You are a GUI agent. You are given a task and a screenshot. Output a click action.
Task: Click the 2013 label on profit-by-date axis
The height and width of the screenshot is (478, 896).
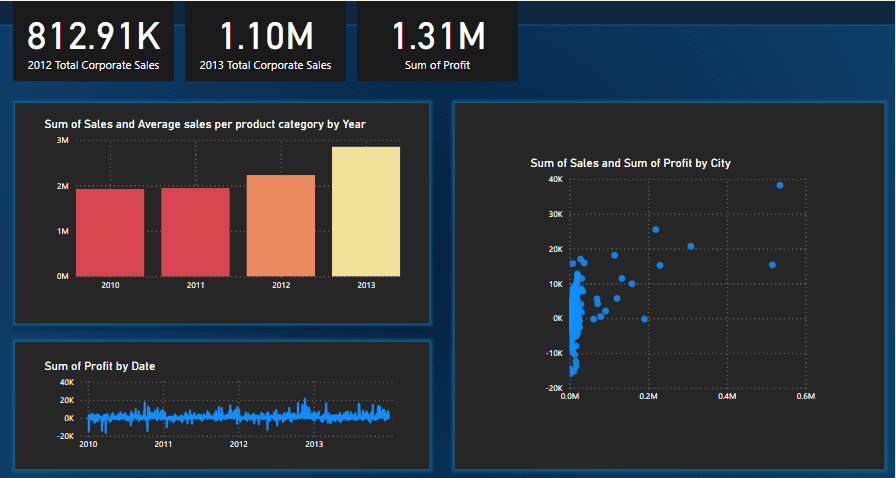pyautogui.click(x=314, y=444)
